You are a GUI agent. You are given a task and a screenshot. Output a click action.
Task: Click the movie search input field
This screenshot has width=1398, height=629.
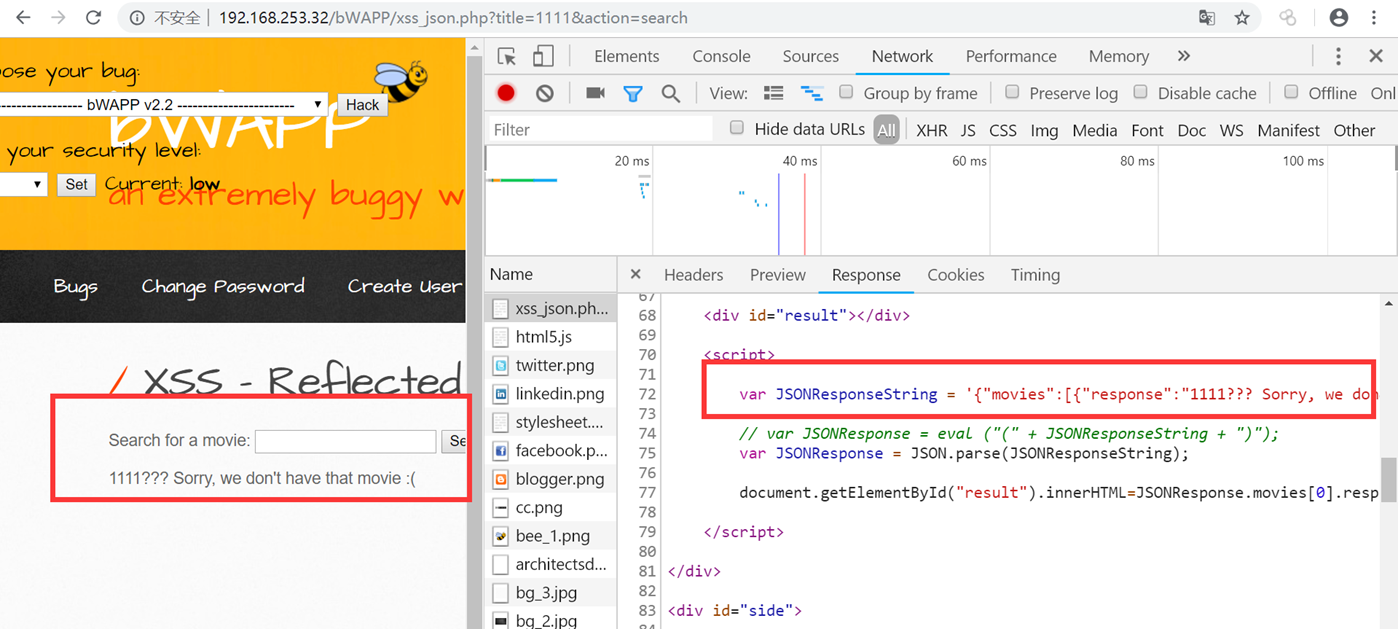click(x=345, y=441)
